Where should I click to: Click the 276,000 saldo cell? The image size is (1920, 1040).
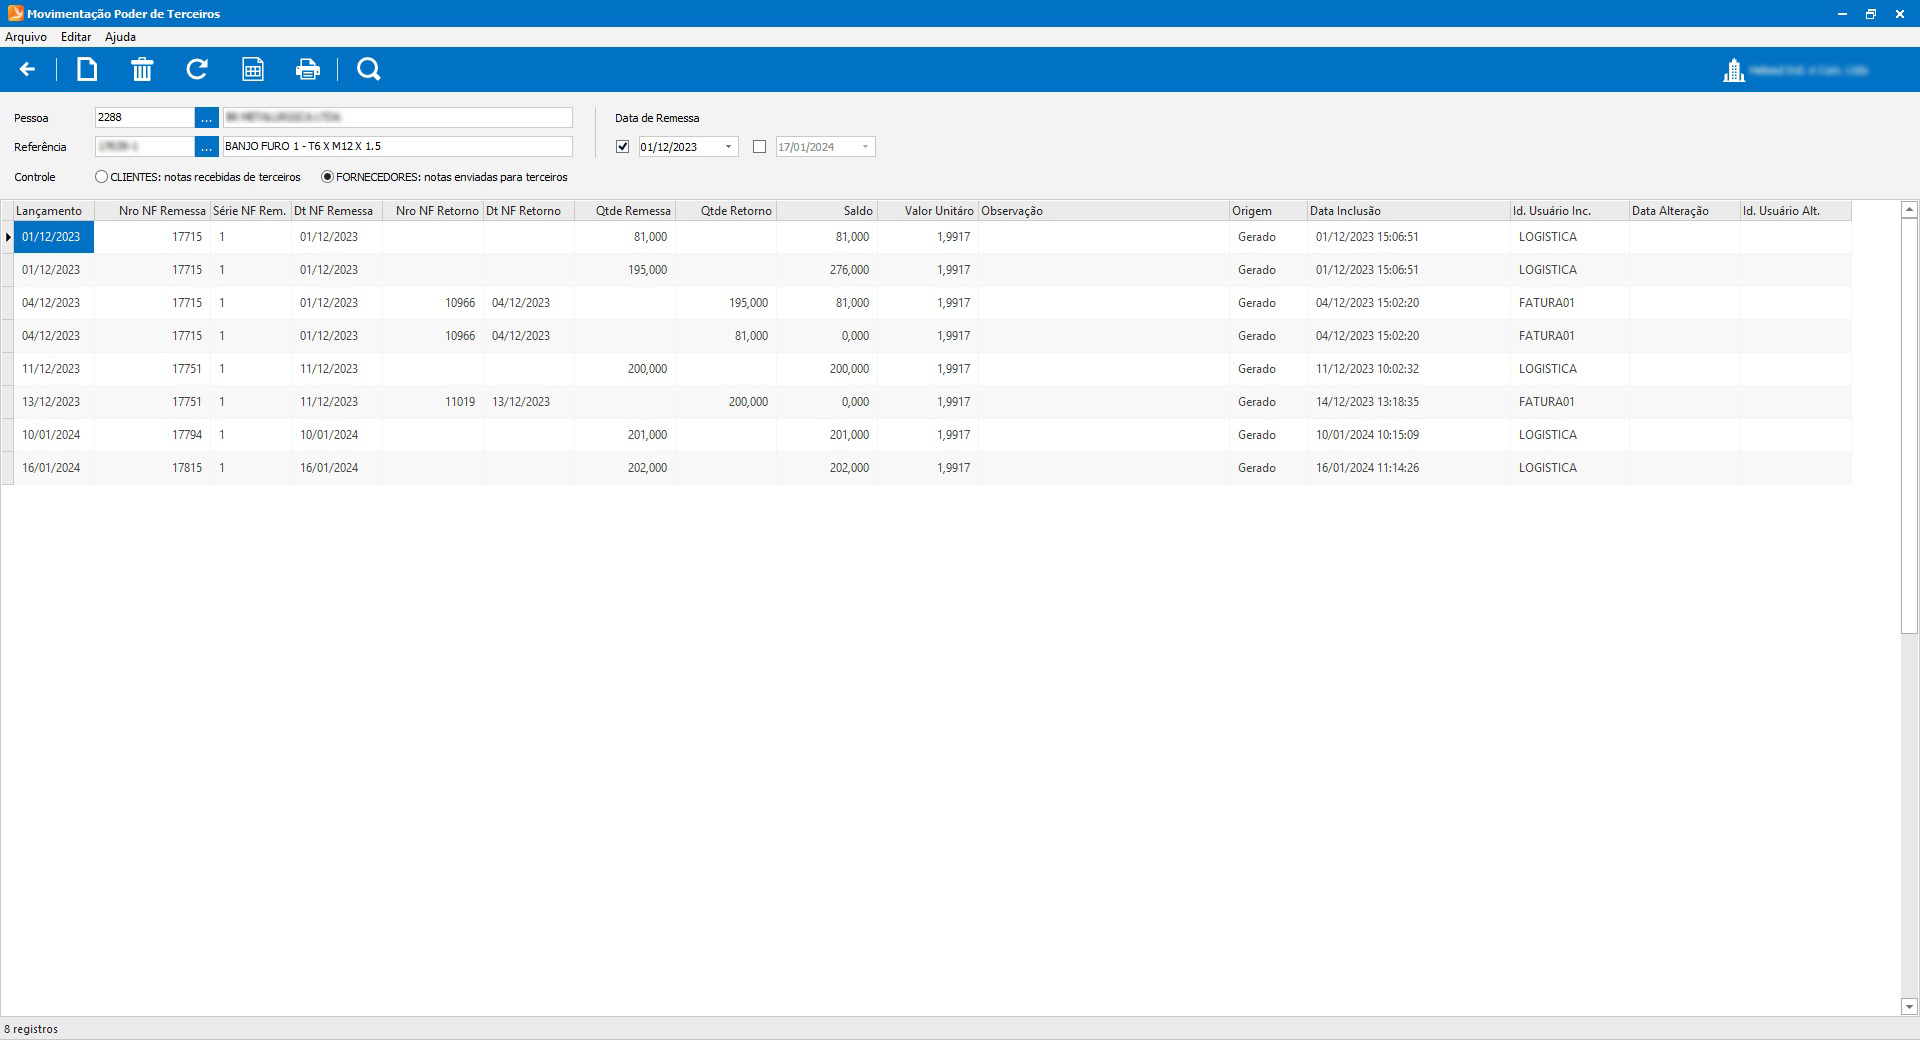tap(827, 270)
